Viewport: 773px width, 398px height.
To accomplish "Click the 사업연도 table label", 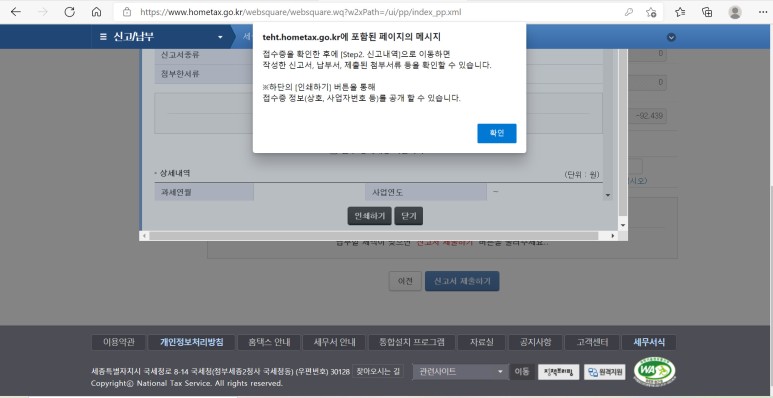I will [x=426, y=192].
